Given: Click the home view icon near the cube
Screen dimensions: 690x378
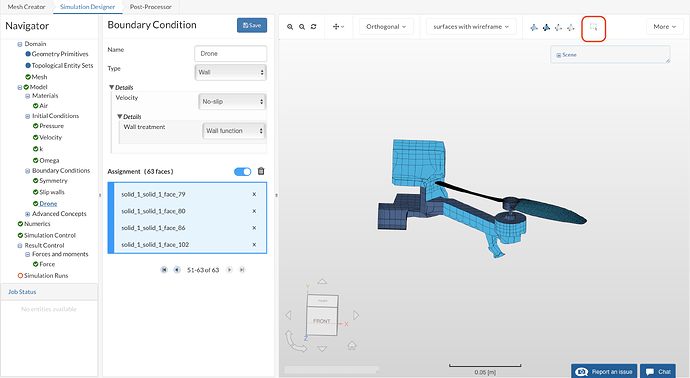Looking at the screenshot, I should (x=352, y=345).
